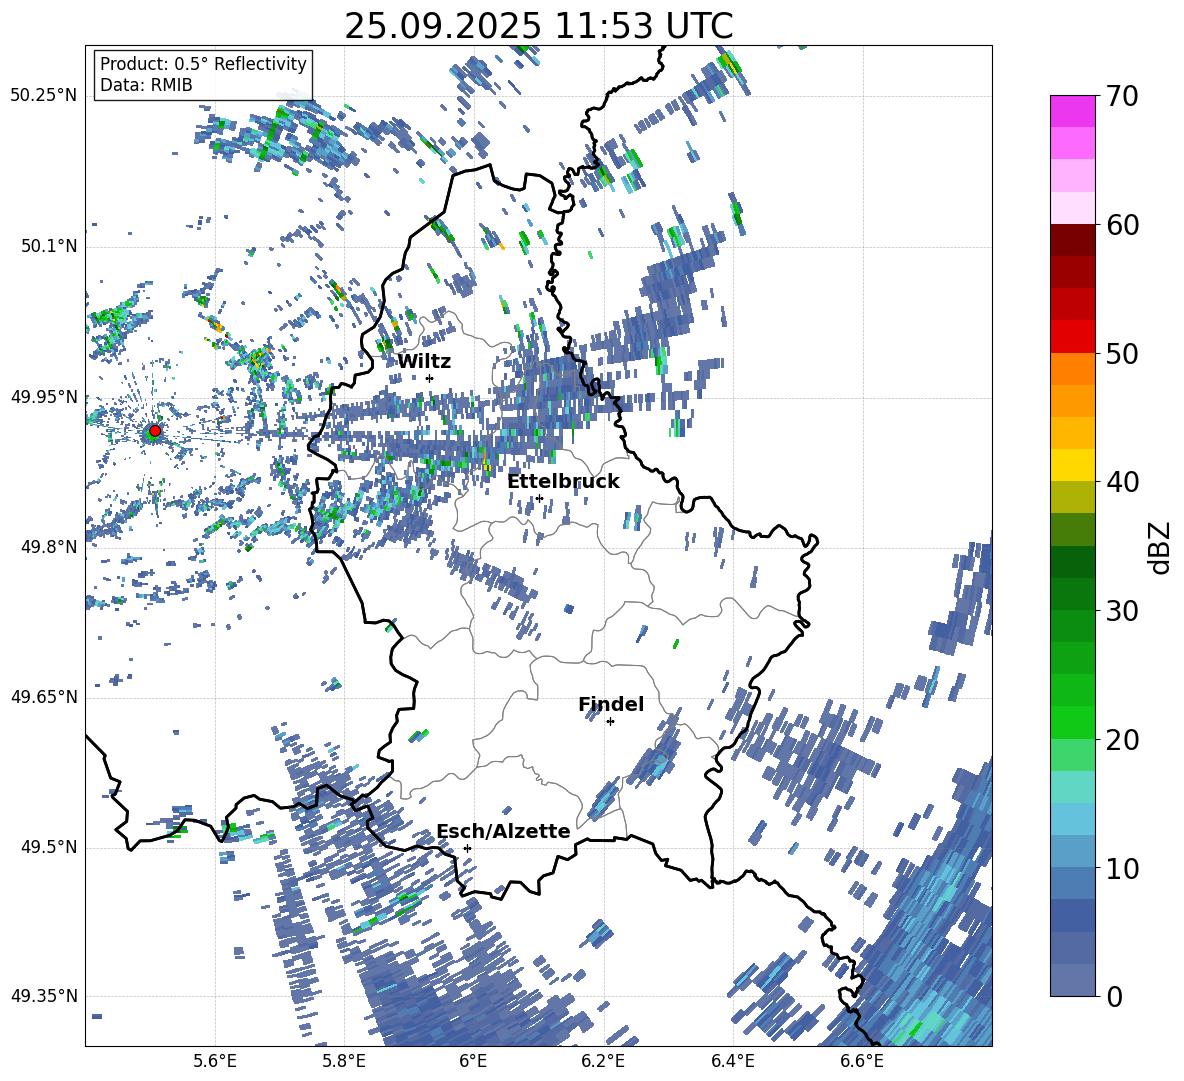
Task: Click the slate blue bottom colorbar segment
Action: 1072,980
